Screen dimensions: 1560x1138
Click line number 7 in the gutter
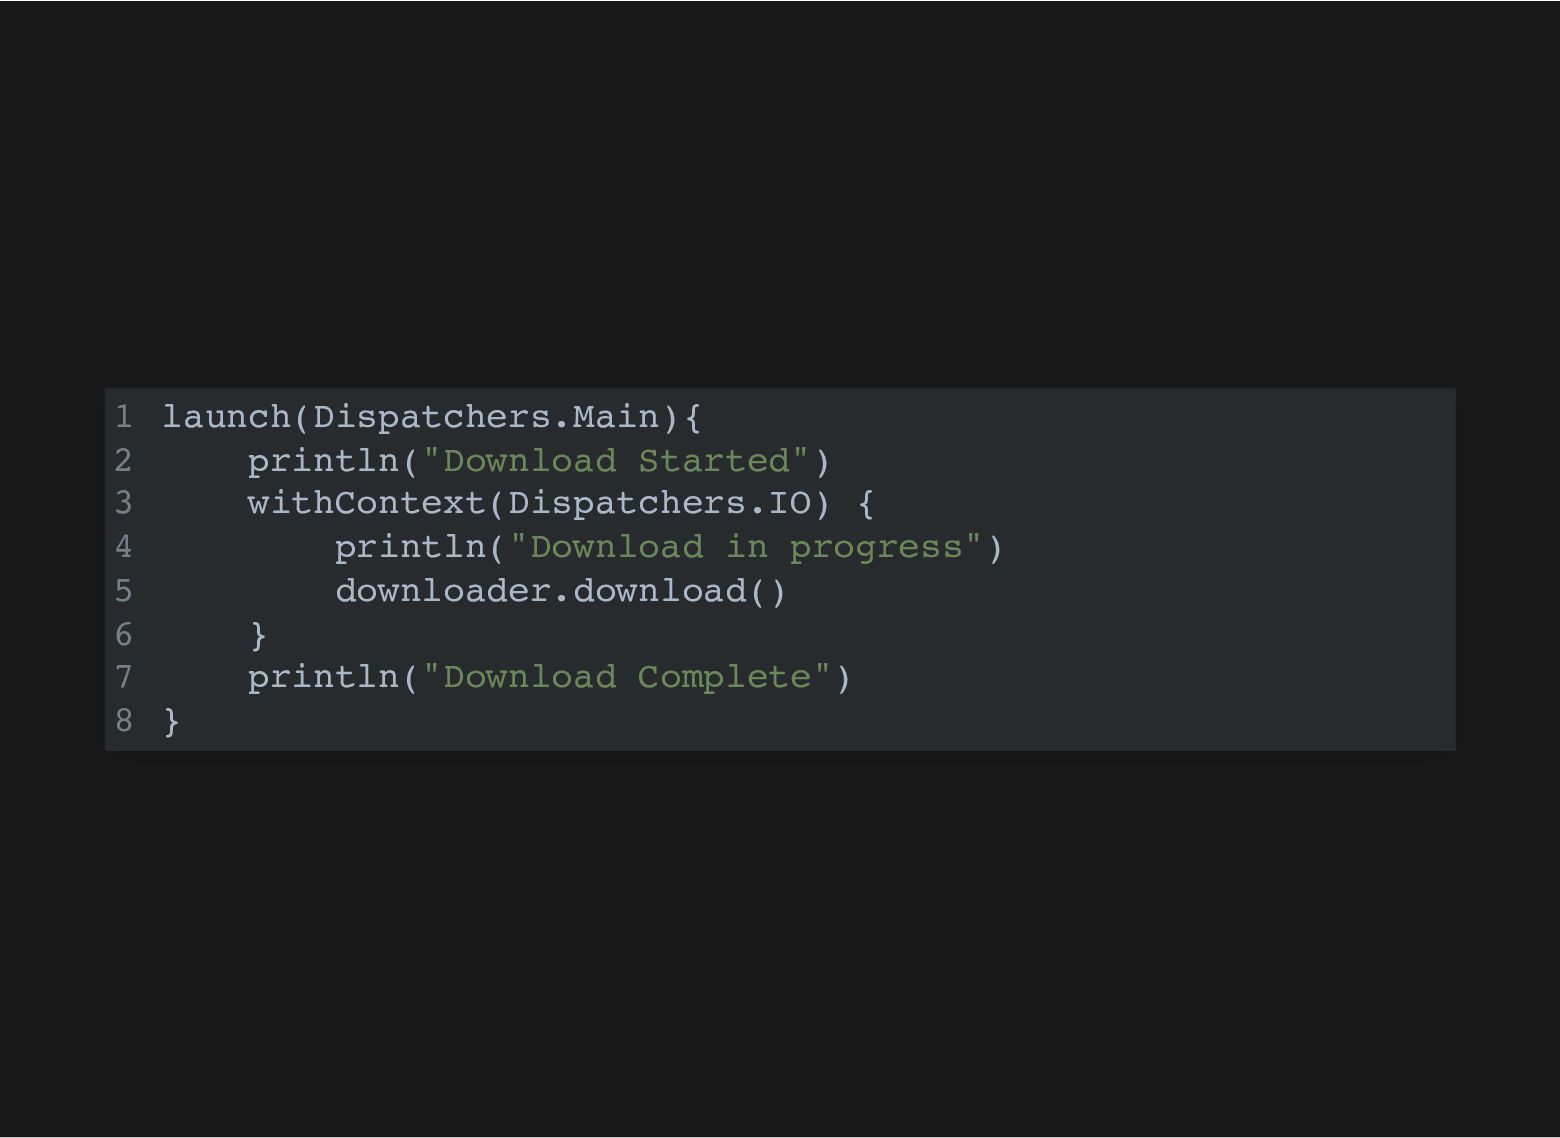123,677
